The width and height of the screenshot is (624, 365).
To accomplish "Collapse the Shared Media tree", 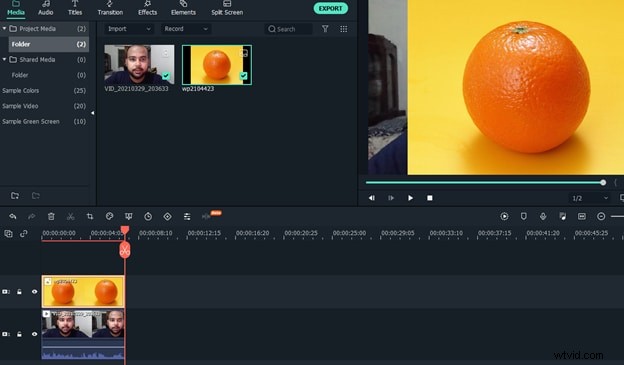I will coord(4,60).
